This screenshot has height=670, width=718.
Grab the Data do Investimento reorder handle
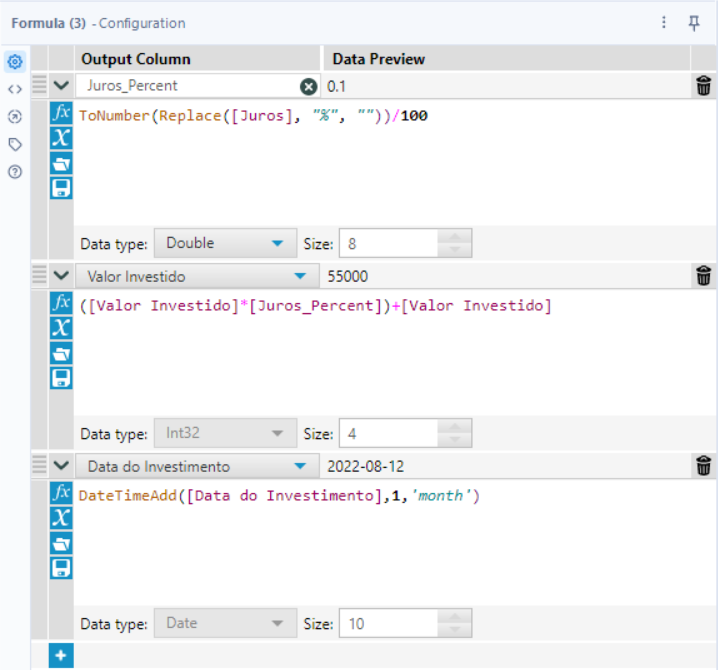pos(39,465)
